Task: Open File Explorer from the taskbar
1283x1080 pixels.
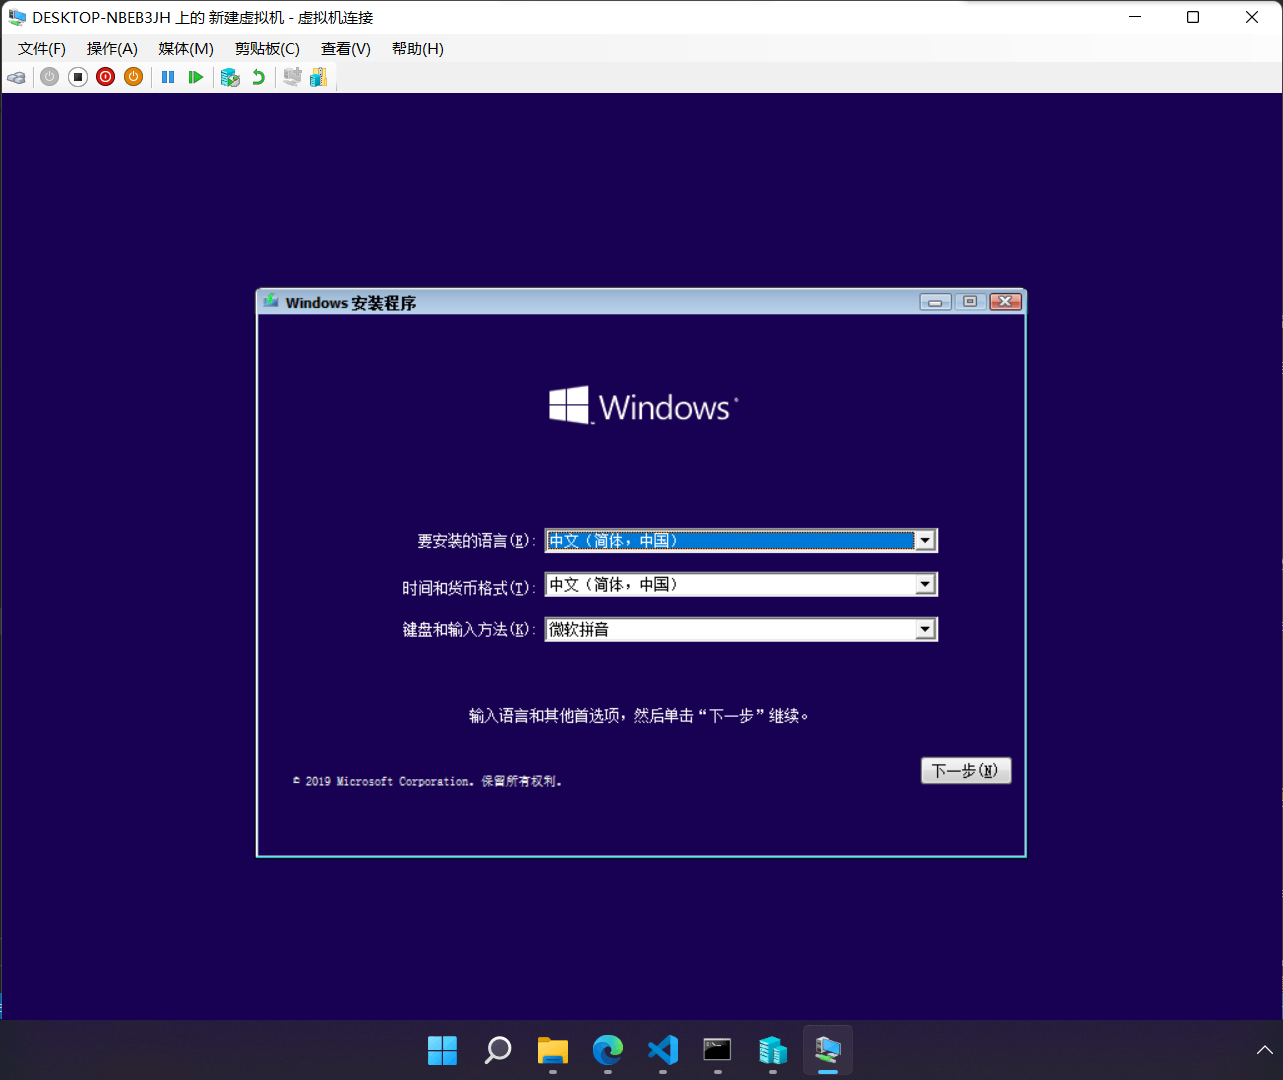Action: tap(552, 1051)
